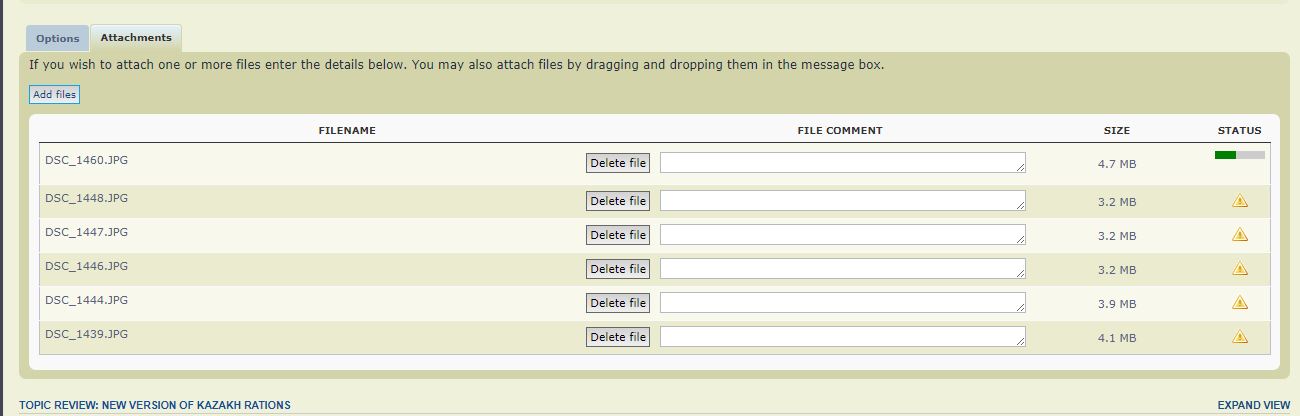Viewport: 1300px width, 416px height.
Task: Click warning icon next to DSC_1446.JPG
Action: tap(1240, 269)
